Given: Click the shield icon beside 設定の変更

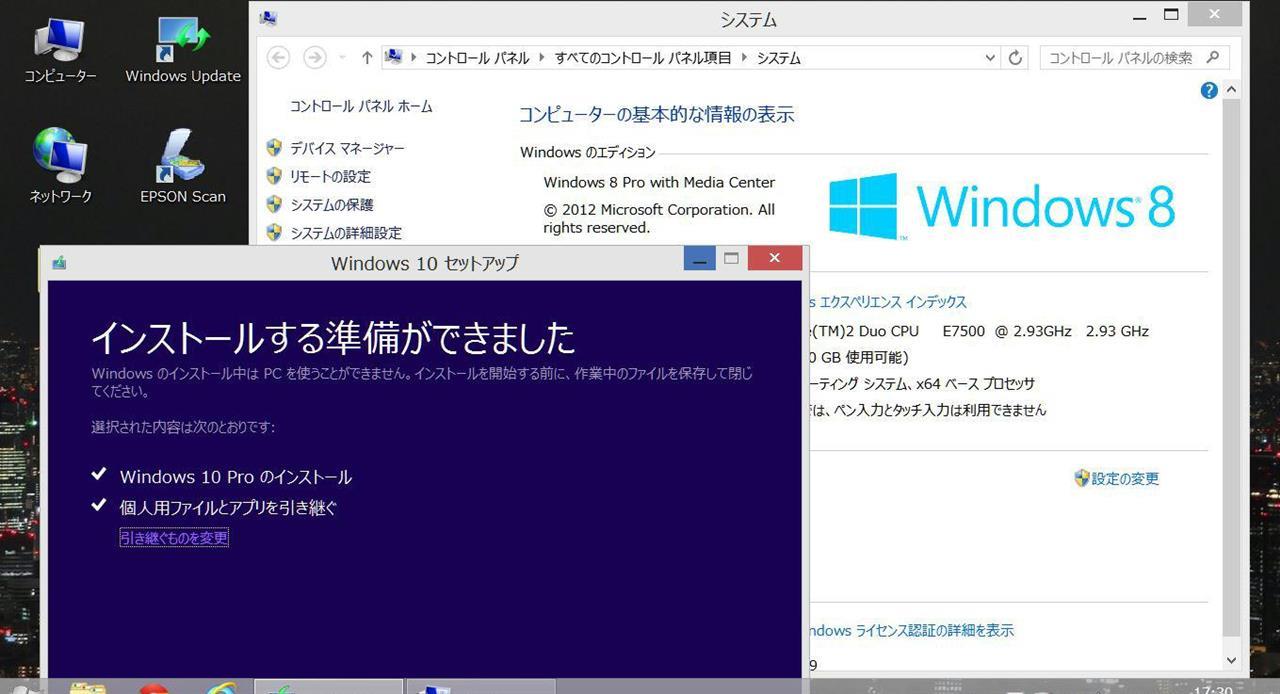Looking at the screenshot, I should point(1081,478).
